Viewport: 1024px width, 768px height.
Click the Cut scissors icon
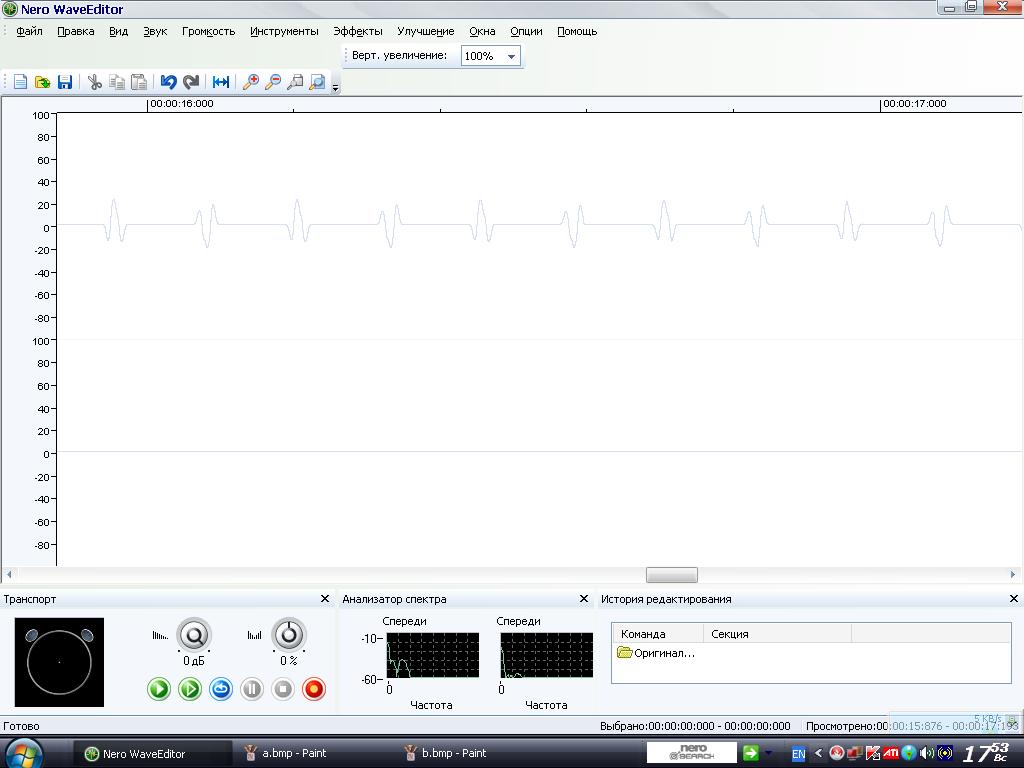click(x=95, y=82)
